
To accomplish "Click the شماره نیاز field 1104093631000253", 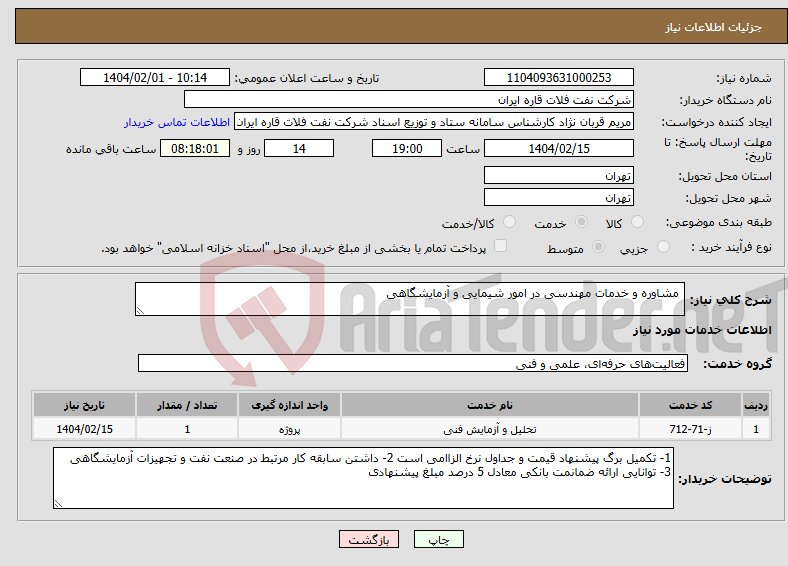I will coord(558,77).
